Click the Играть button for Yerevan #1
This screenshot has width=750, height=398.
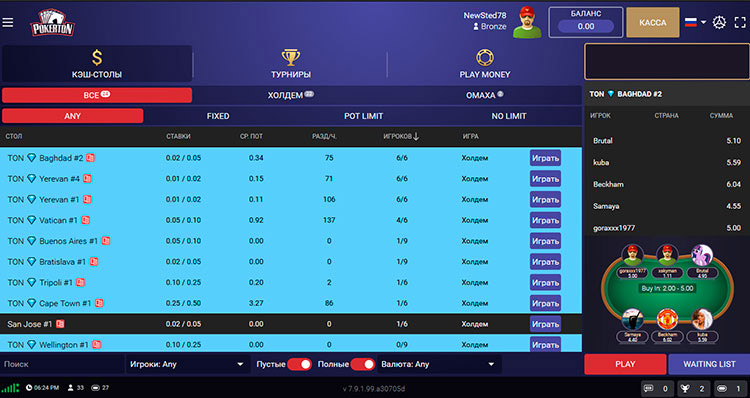pyautogui.click(x=545, y=199)
